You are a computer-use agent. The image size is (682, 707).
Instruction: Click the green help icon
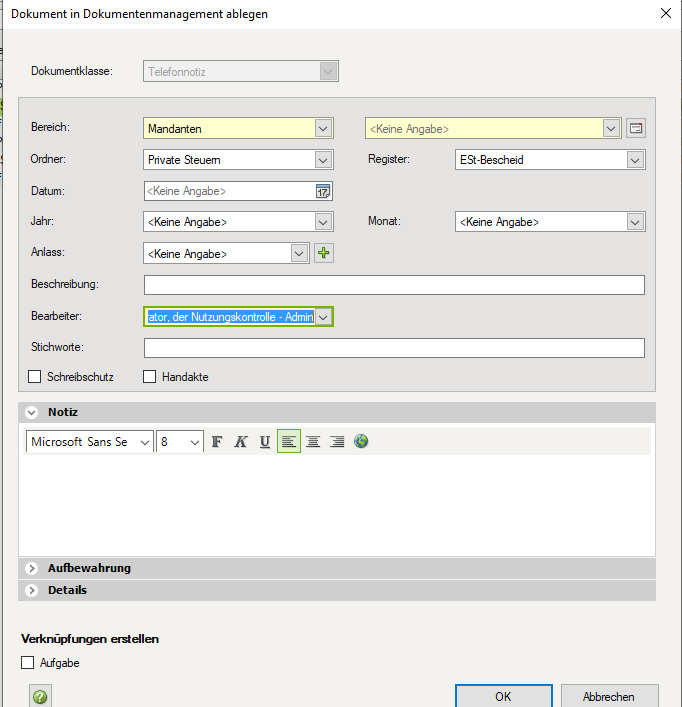[41, 697]
